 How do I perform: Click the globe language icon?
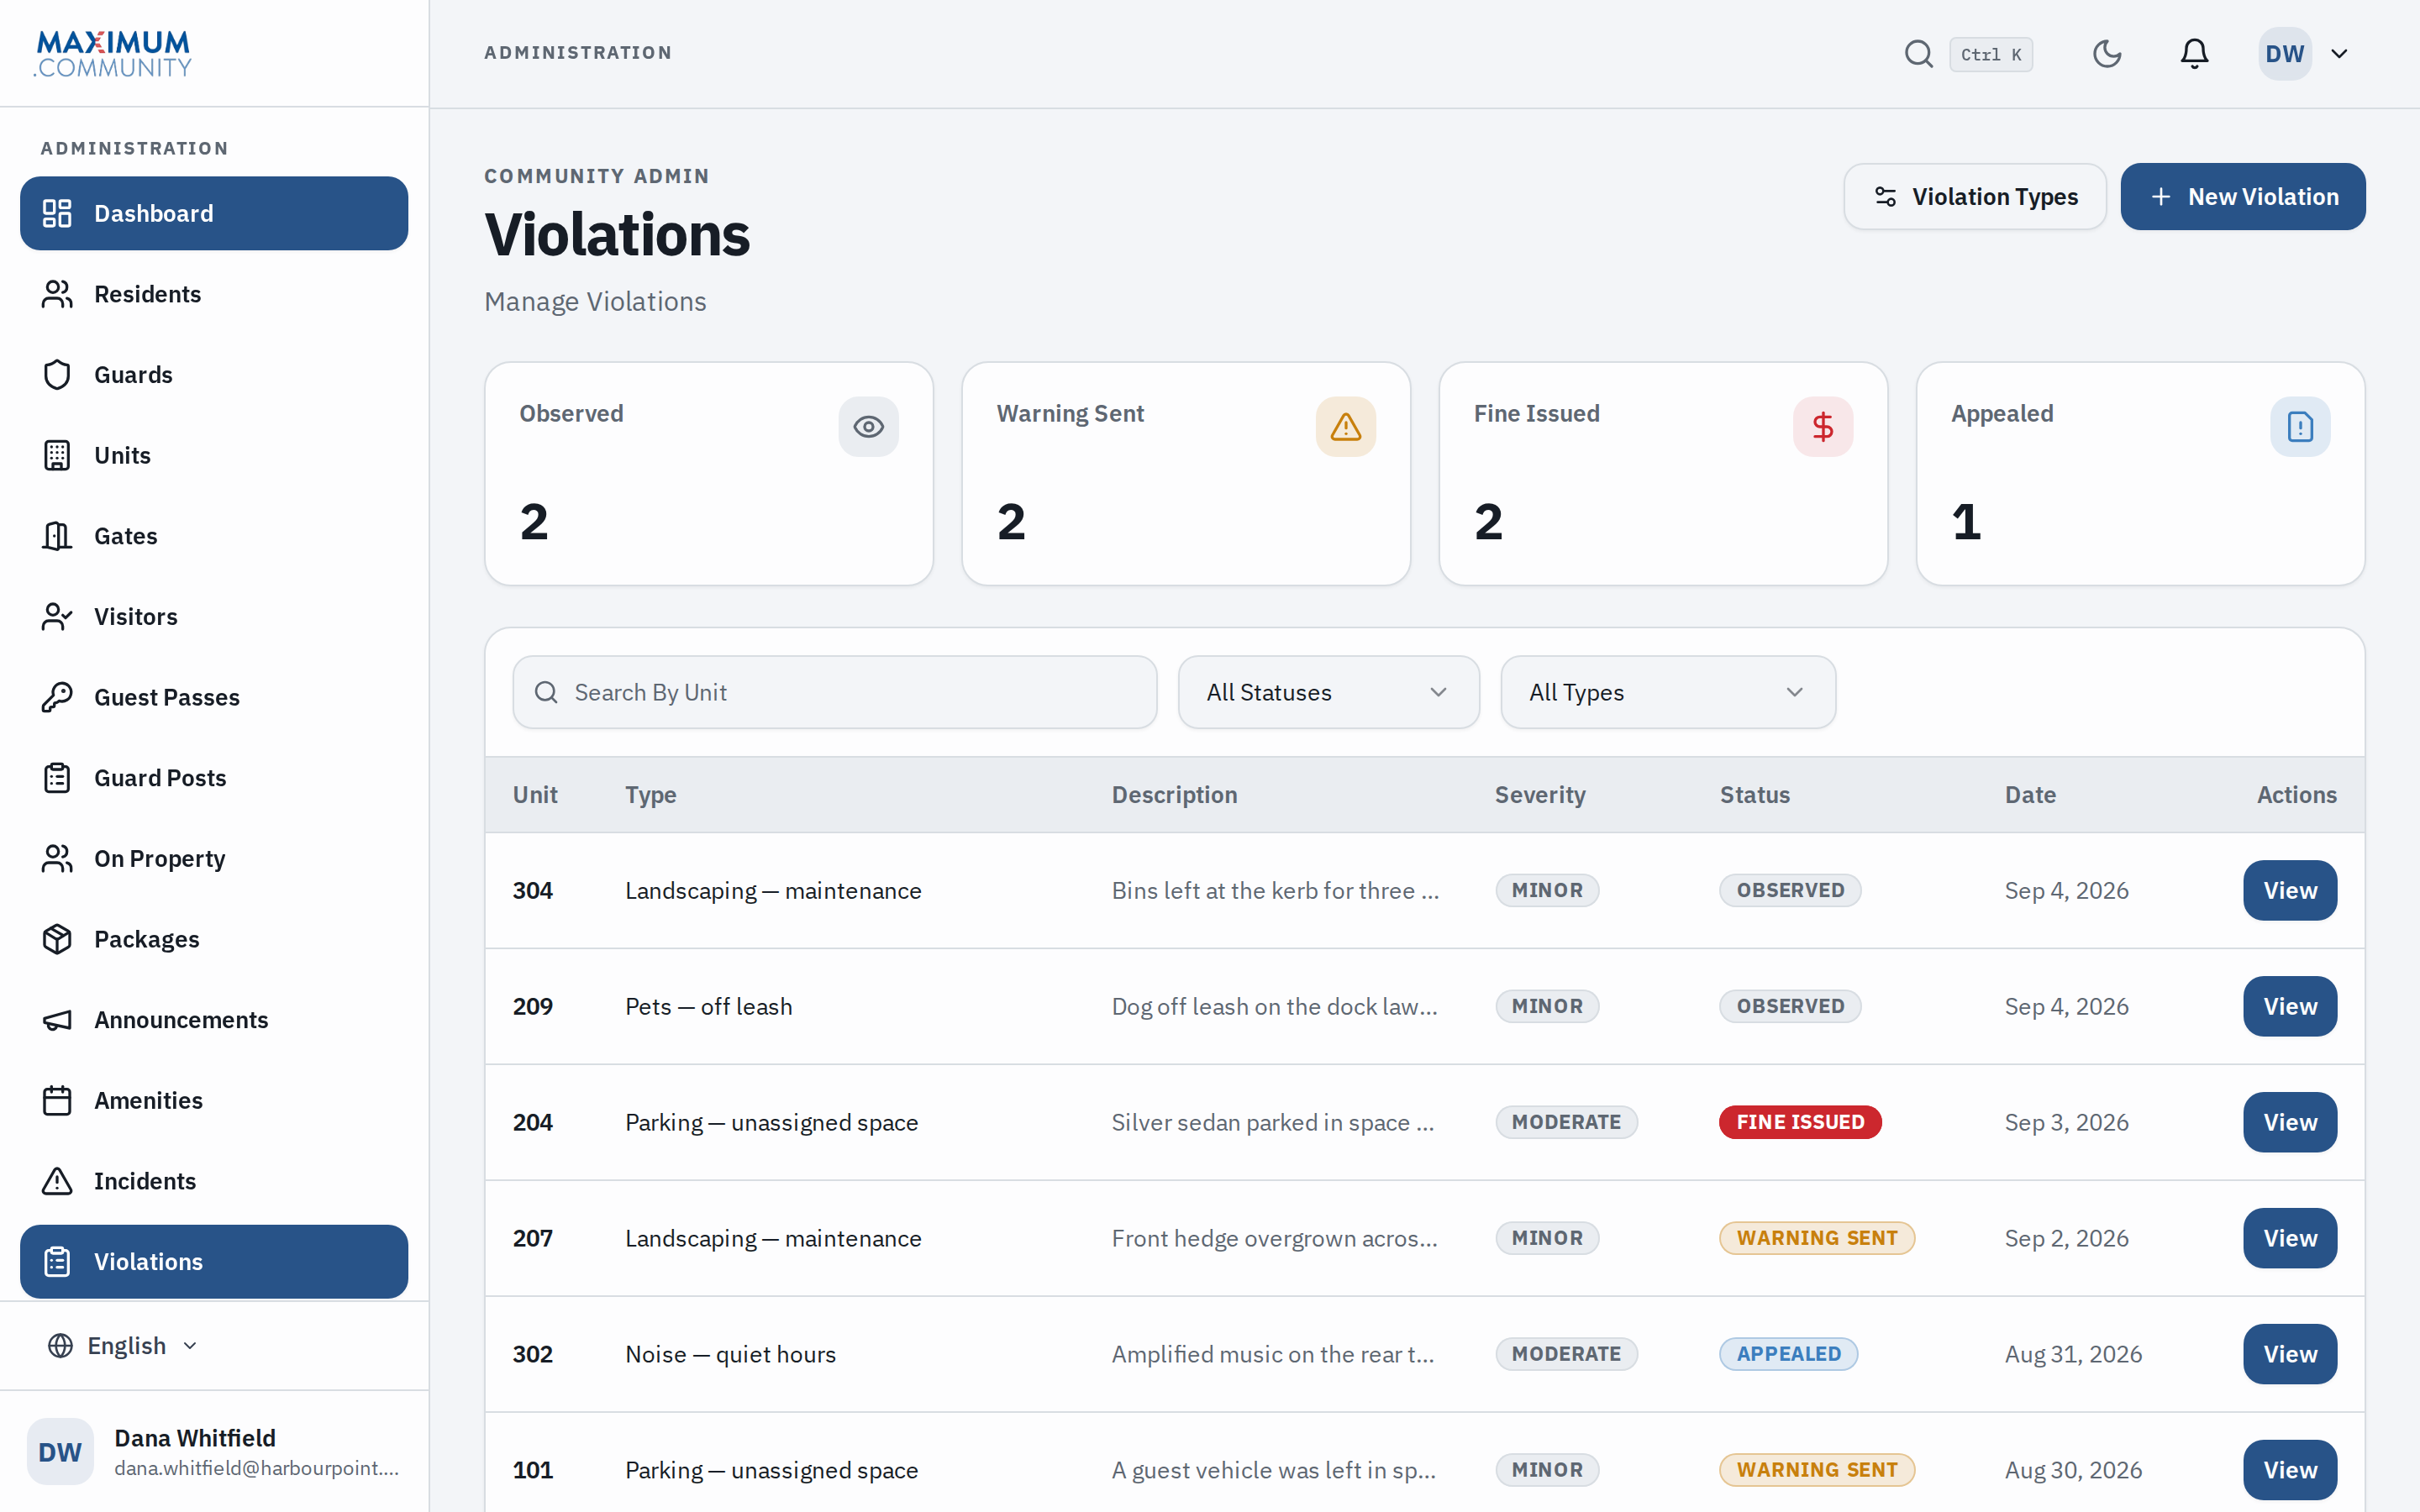pos(60,1346)
